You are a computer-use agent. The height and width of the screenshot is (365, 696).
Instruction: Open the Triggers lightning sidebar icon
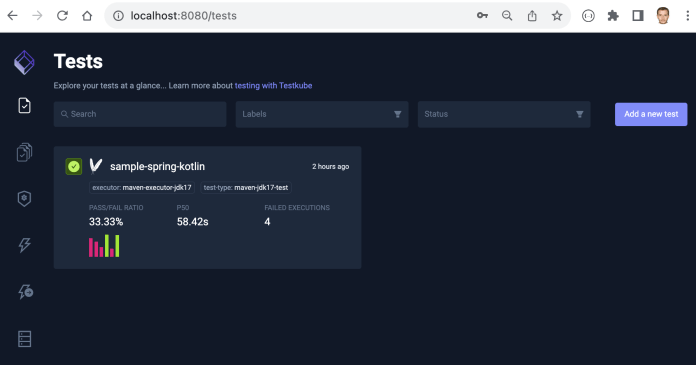[x=24, y=245]
